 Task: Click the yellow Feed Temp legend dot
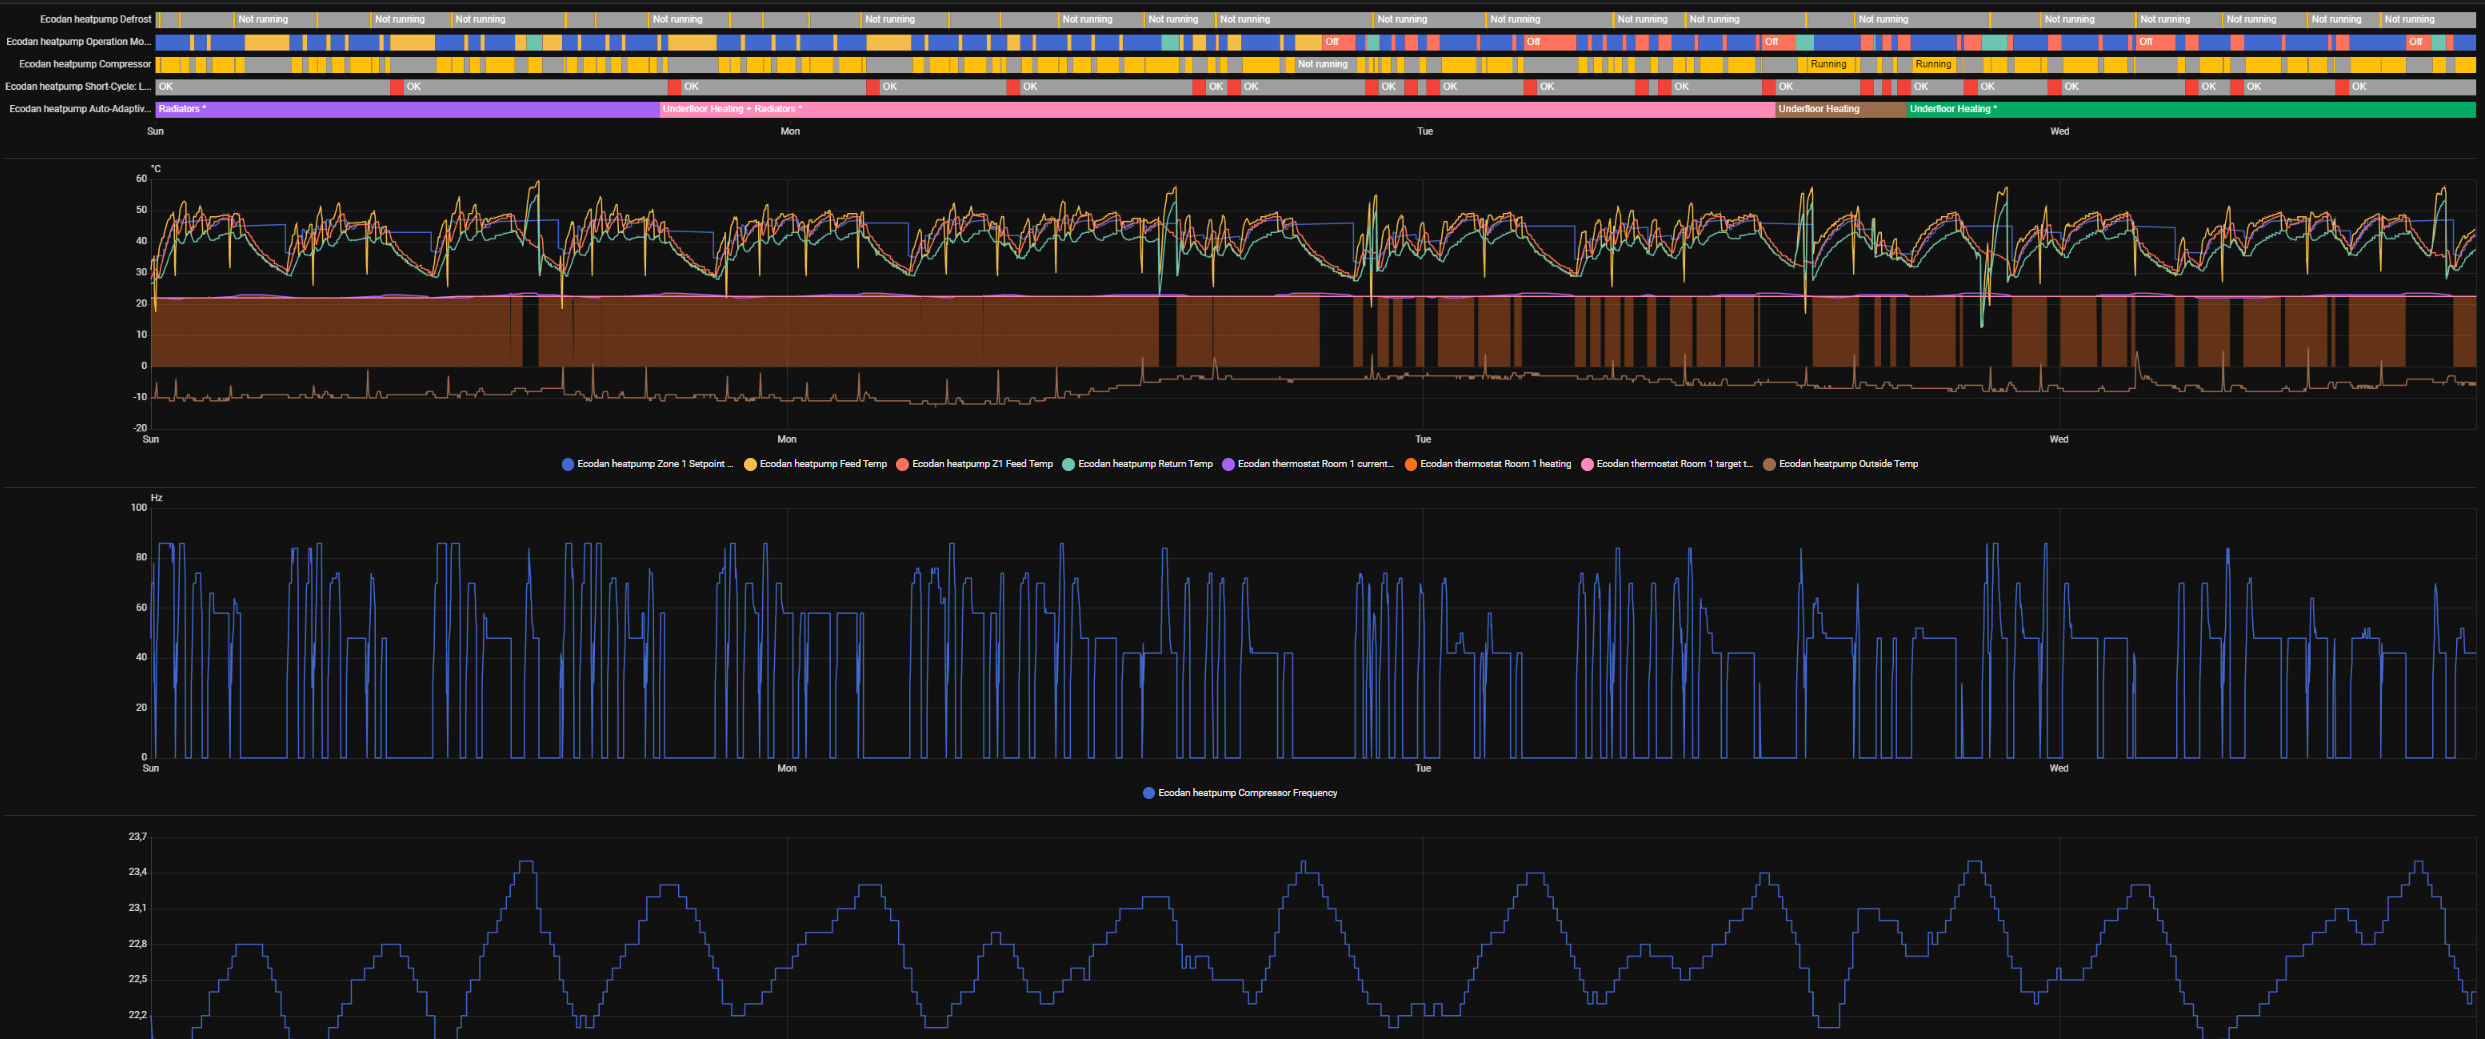tap(750, 464)
